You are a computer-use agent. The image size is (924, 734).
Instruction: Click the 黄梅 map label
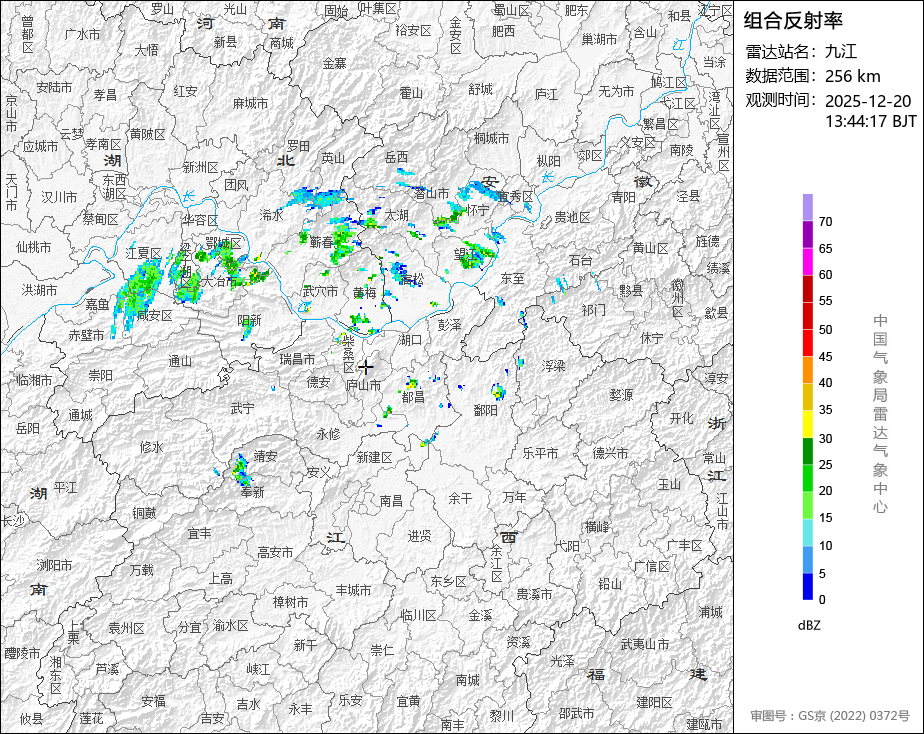(365, 292)
